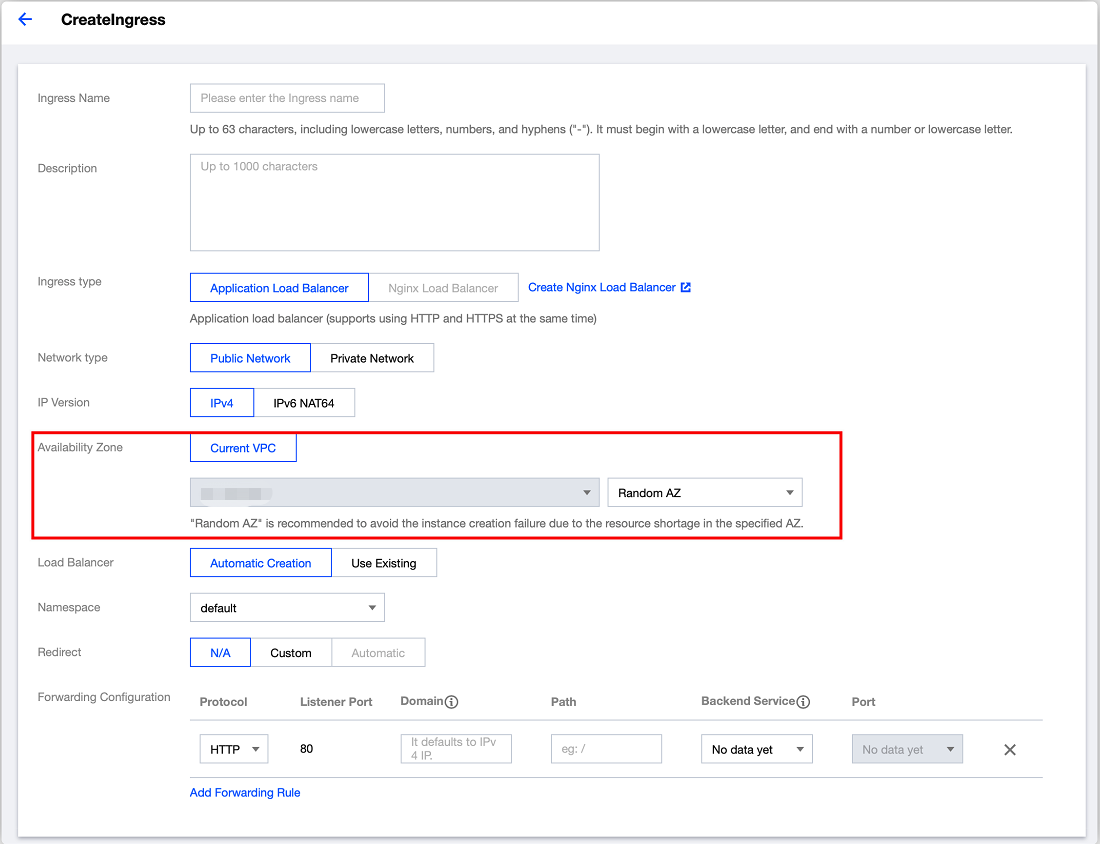This screenshot has height=844, width=1100.
Task: Click the Create Nginx Load Balancer link
Action: tap(601, 287)
